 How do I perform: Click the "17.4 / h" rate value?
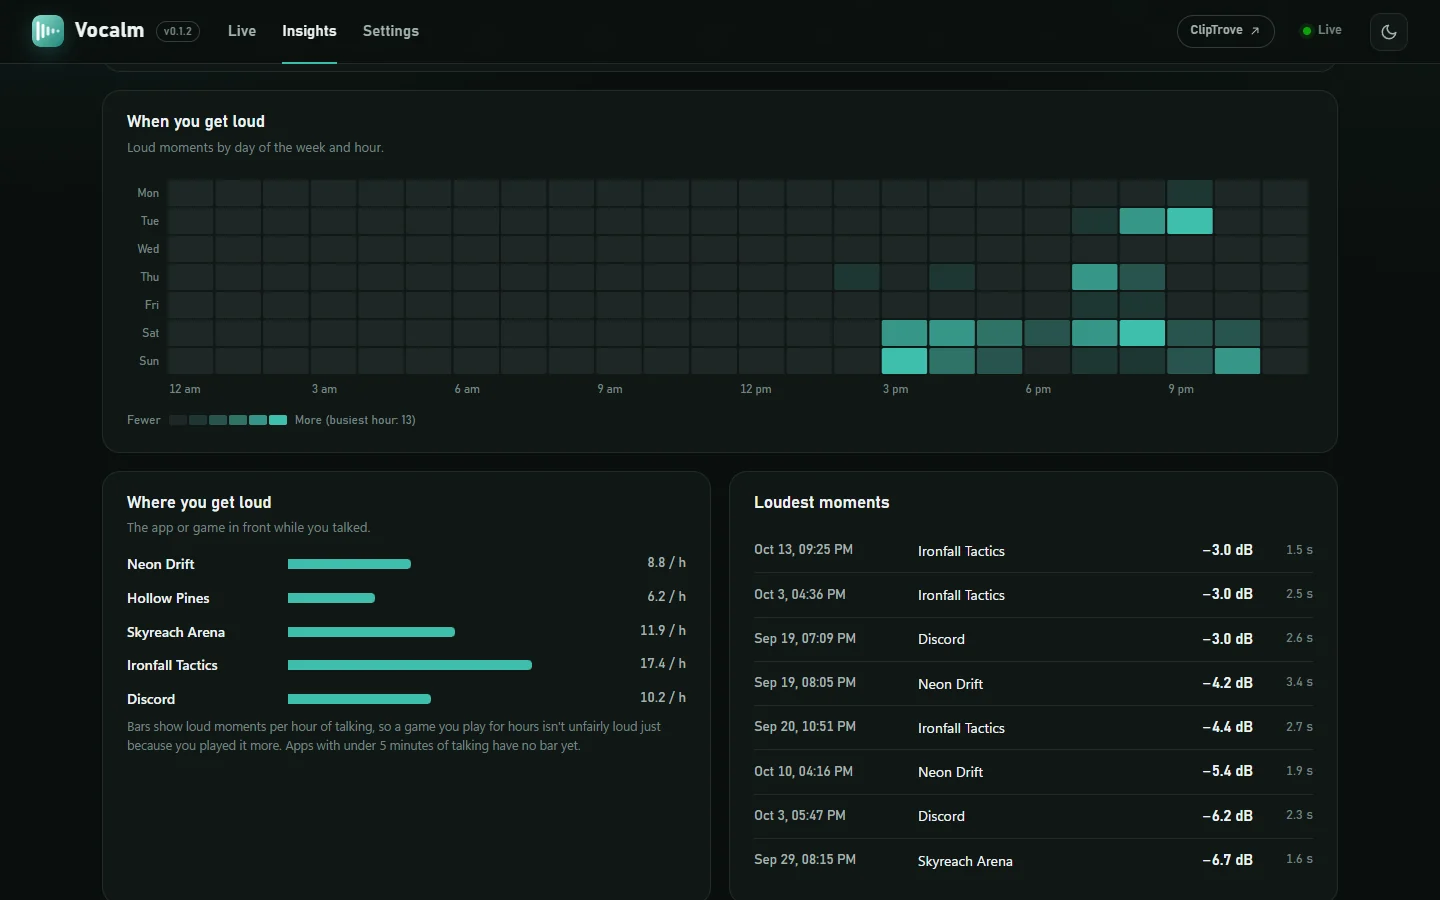(663, 664)
